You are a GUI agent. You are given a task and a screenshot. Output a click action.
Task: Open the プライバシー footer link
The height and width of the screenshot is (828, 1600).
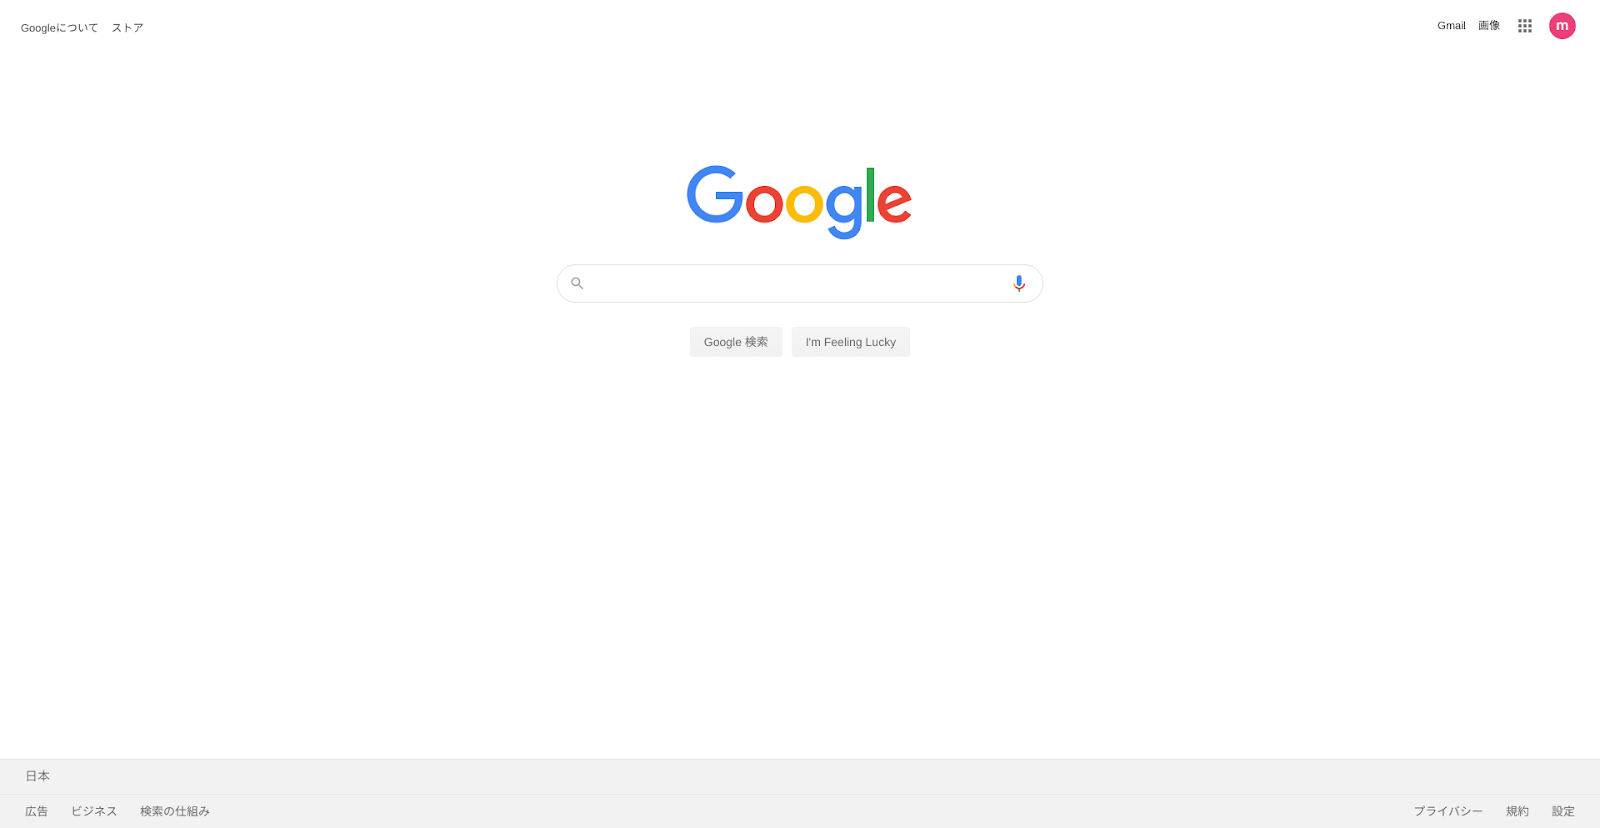[1448, 811]
